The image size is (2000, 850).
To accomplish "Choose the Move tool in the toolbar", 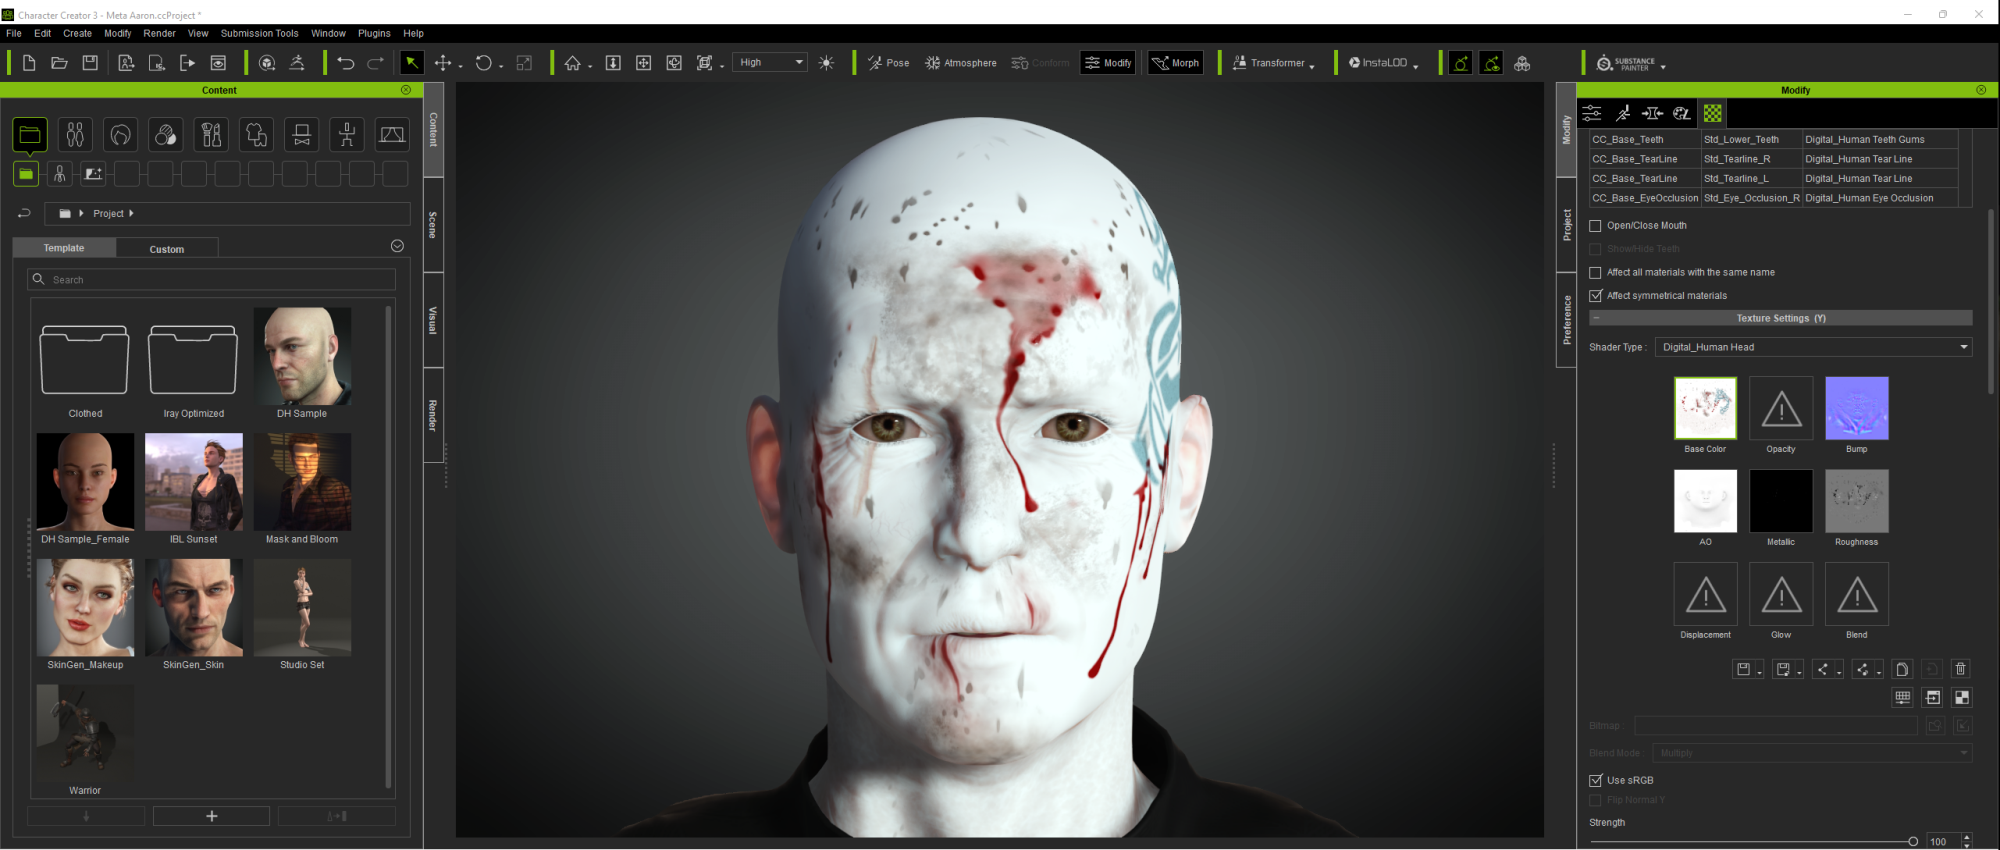I will pos(443,63).
